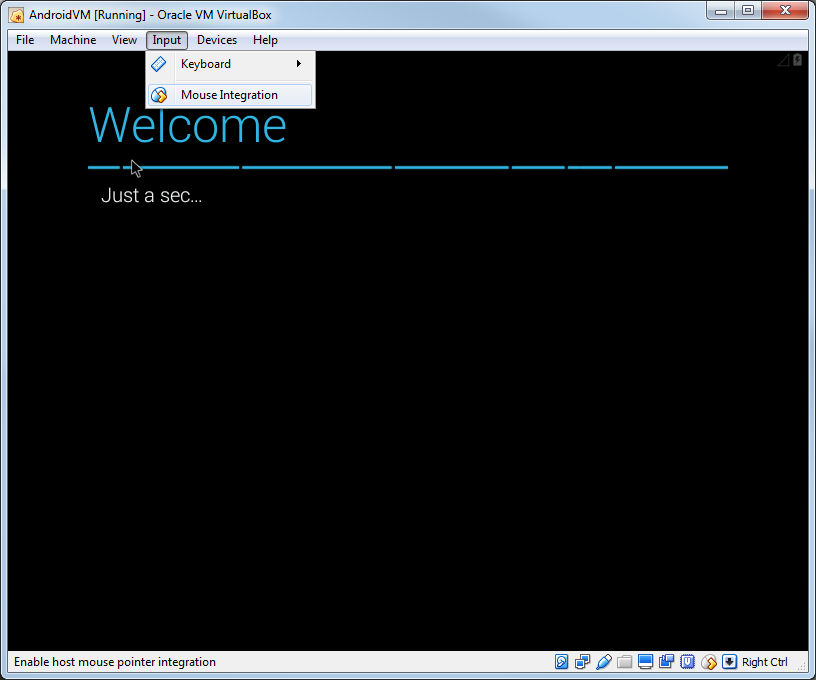This screenshot has width=816, height=680.
Task: Click the Mouse Integration entry icon
Action: coord(159,95)
